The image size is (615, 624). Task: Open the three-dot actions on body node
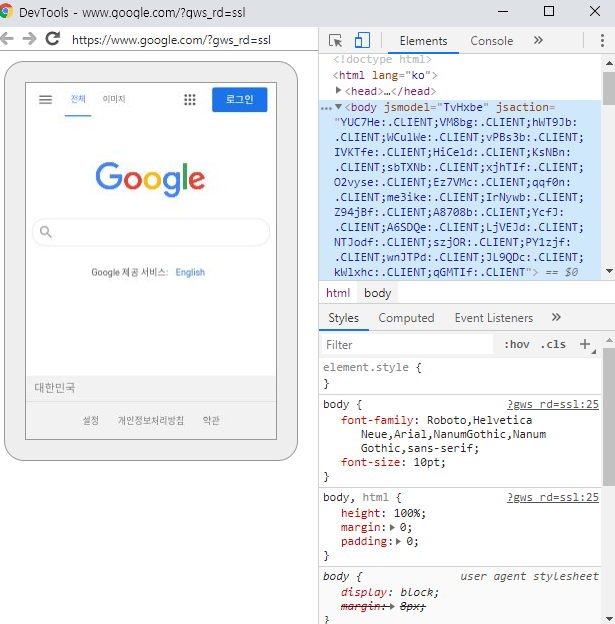[x=326, y=108]
